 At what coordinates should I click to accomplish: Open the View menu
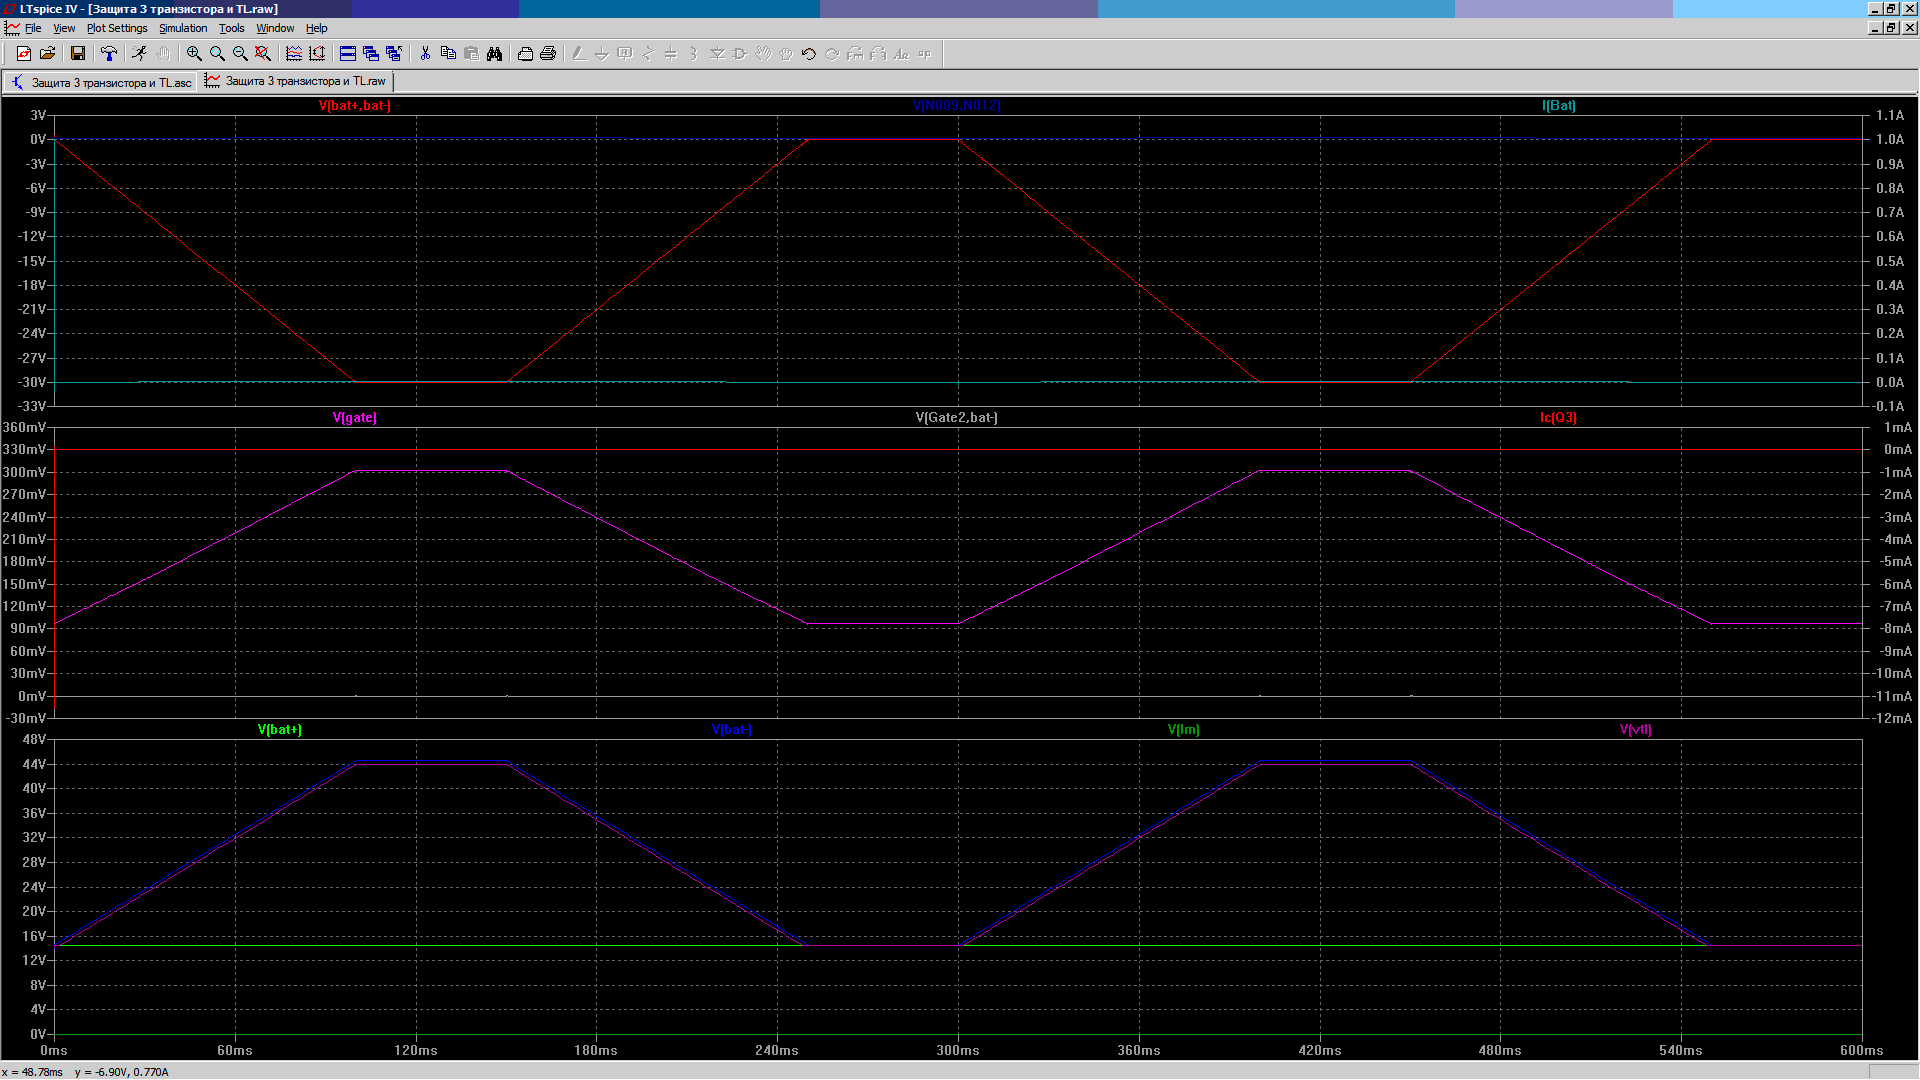click(64, 28)
